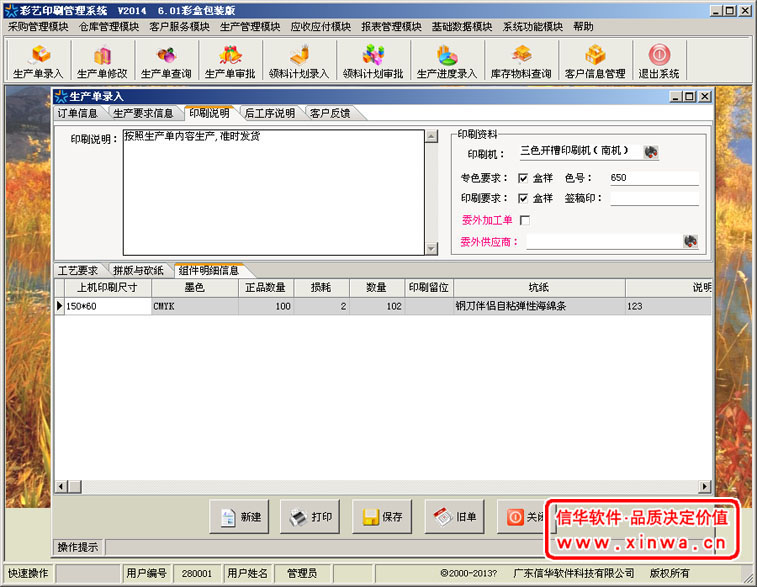Switch to 订单信息 tab
Screen dimensions: 757x587
78,113
